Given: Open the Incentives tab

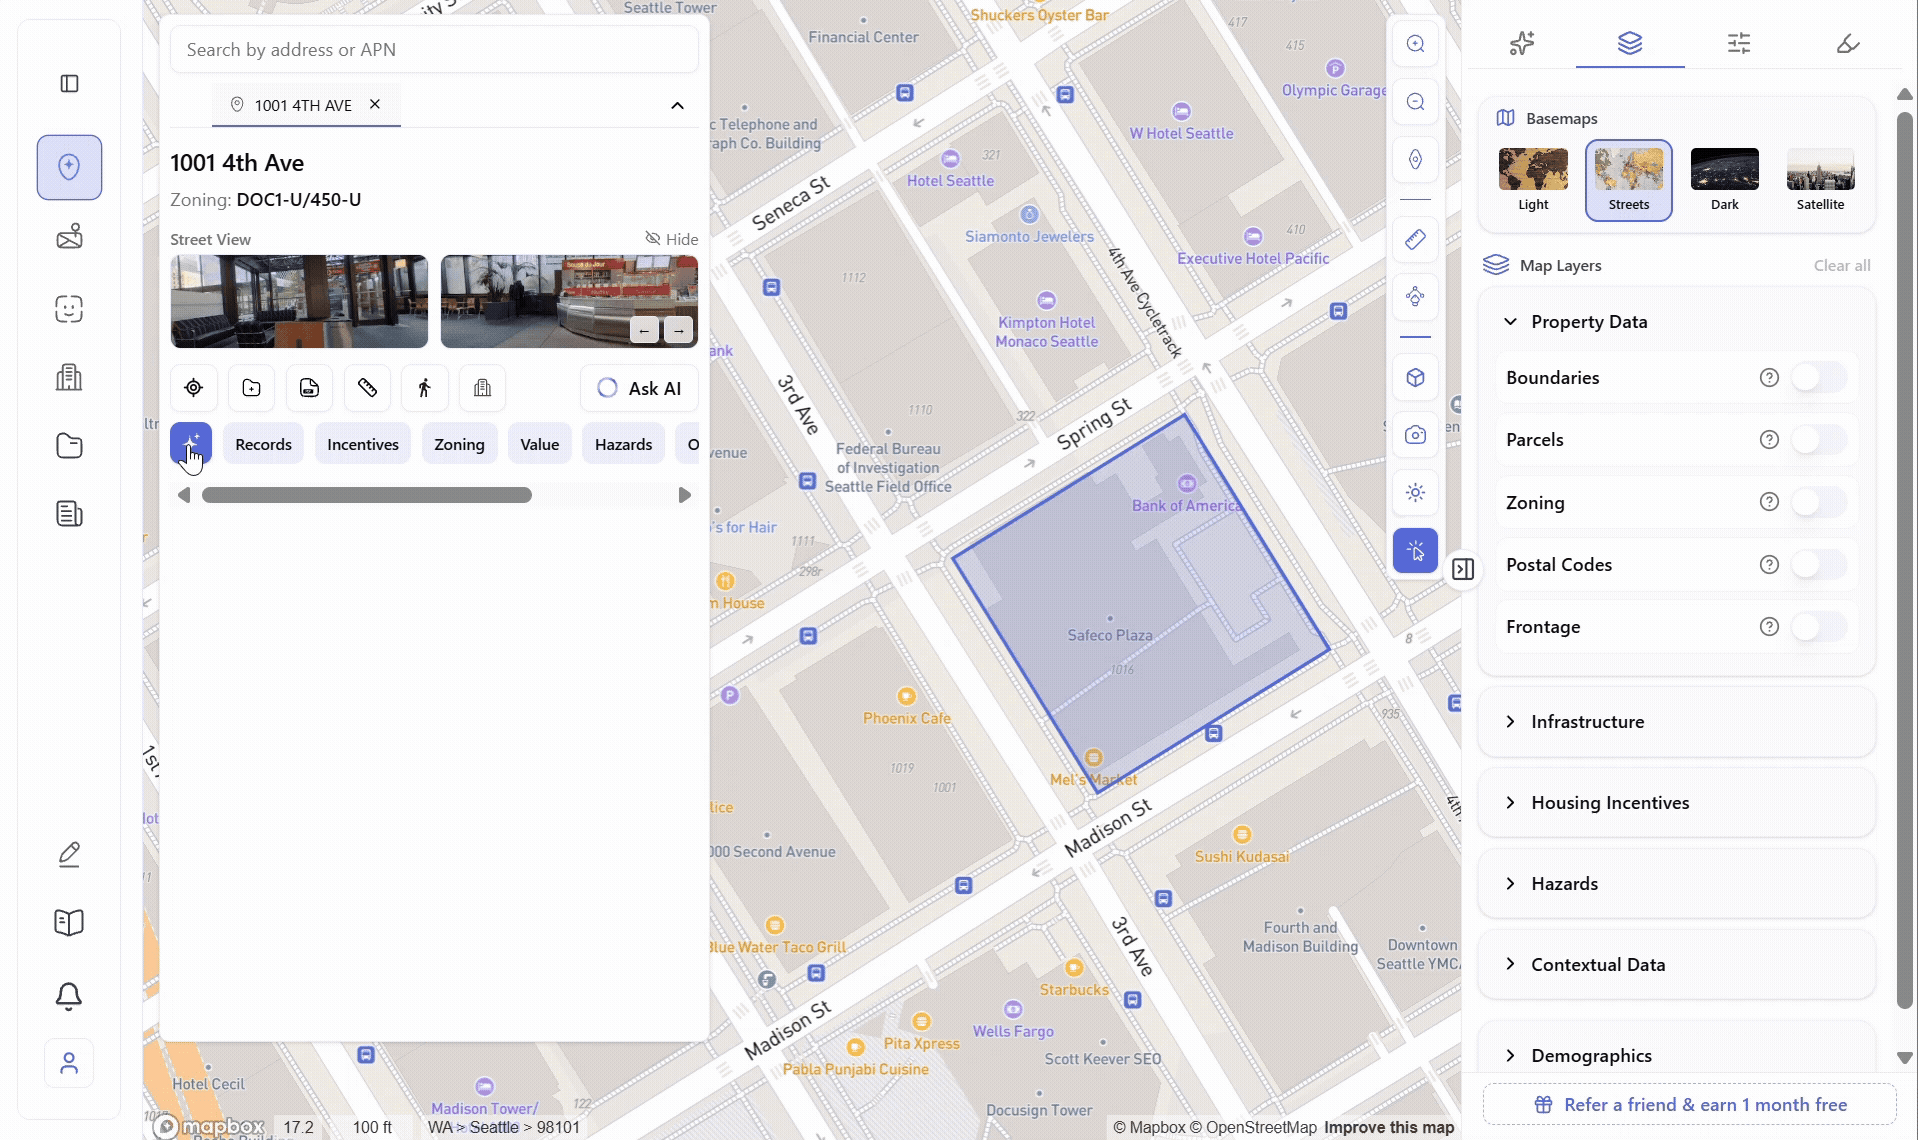Looking at the screenshot, I should (363, 444).
